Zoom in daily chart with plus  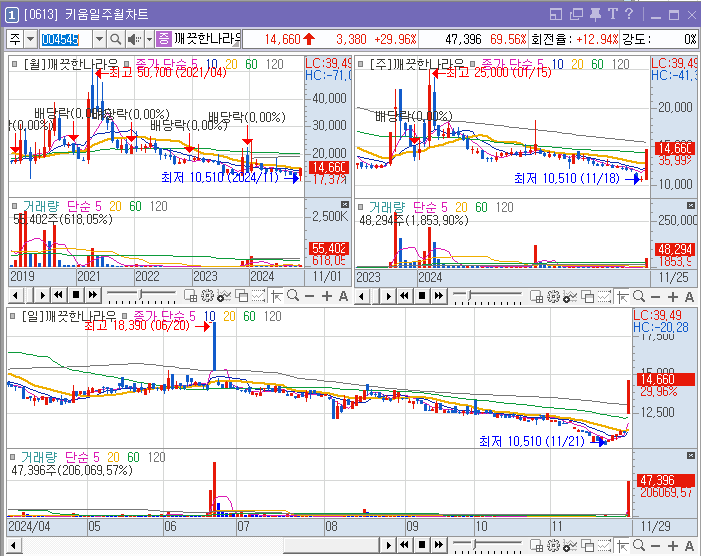673,546
